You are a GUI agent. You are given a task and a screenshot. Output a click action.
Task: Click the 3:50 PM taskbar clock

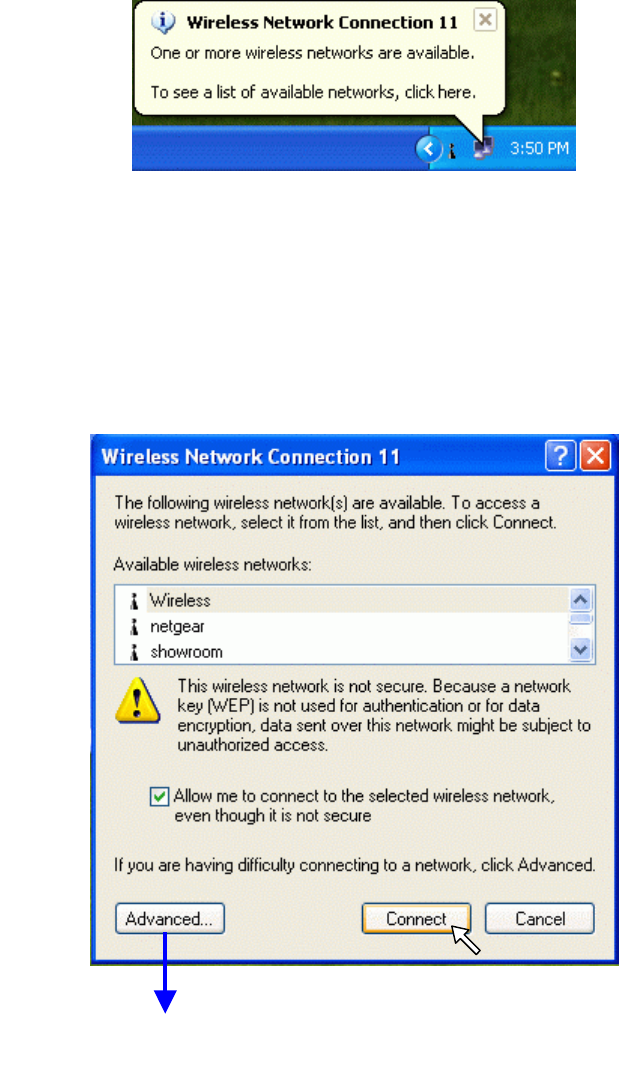539,148
